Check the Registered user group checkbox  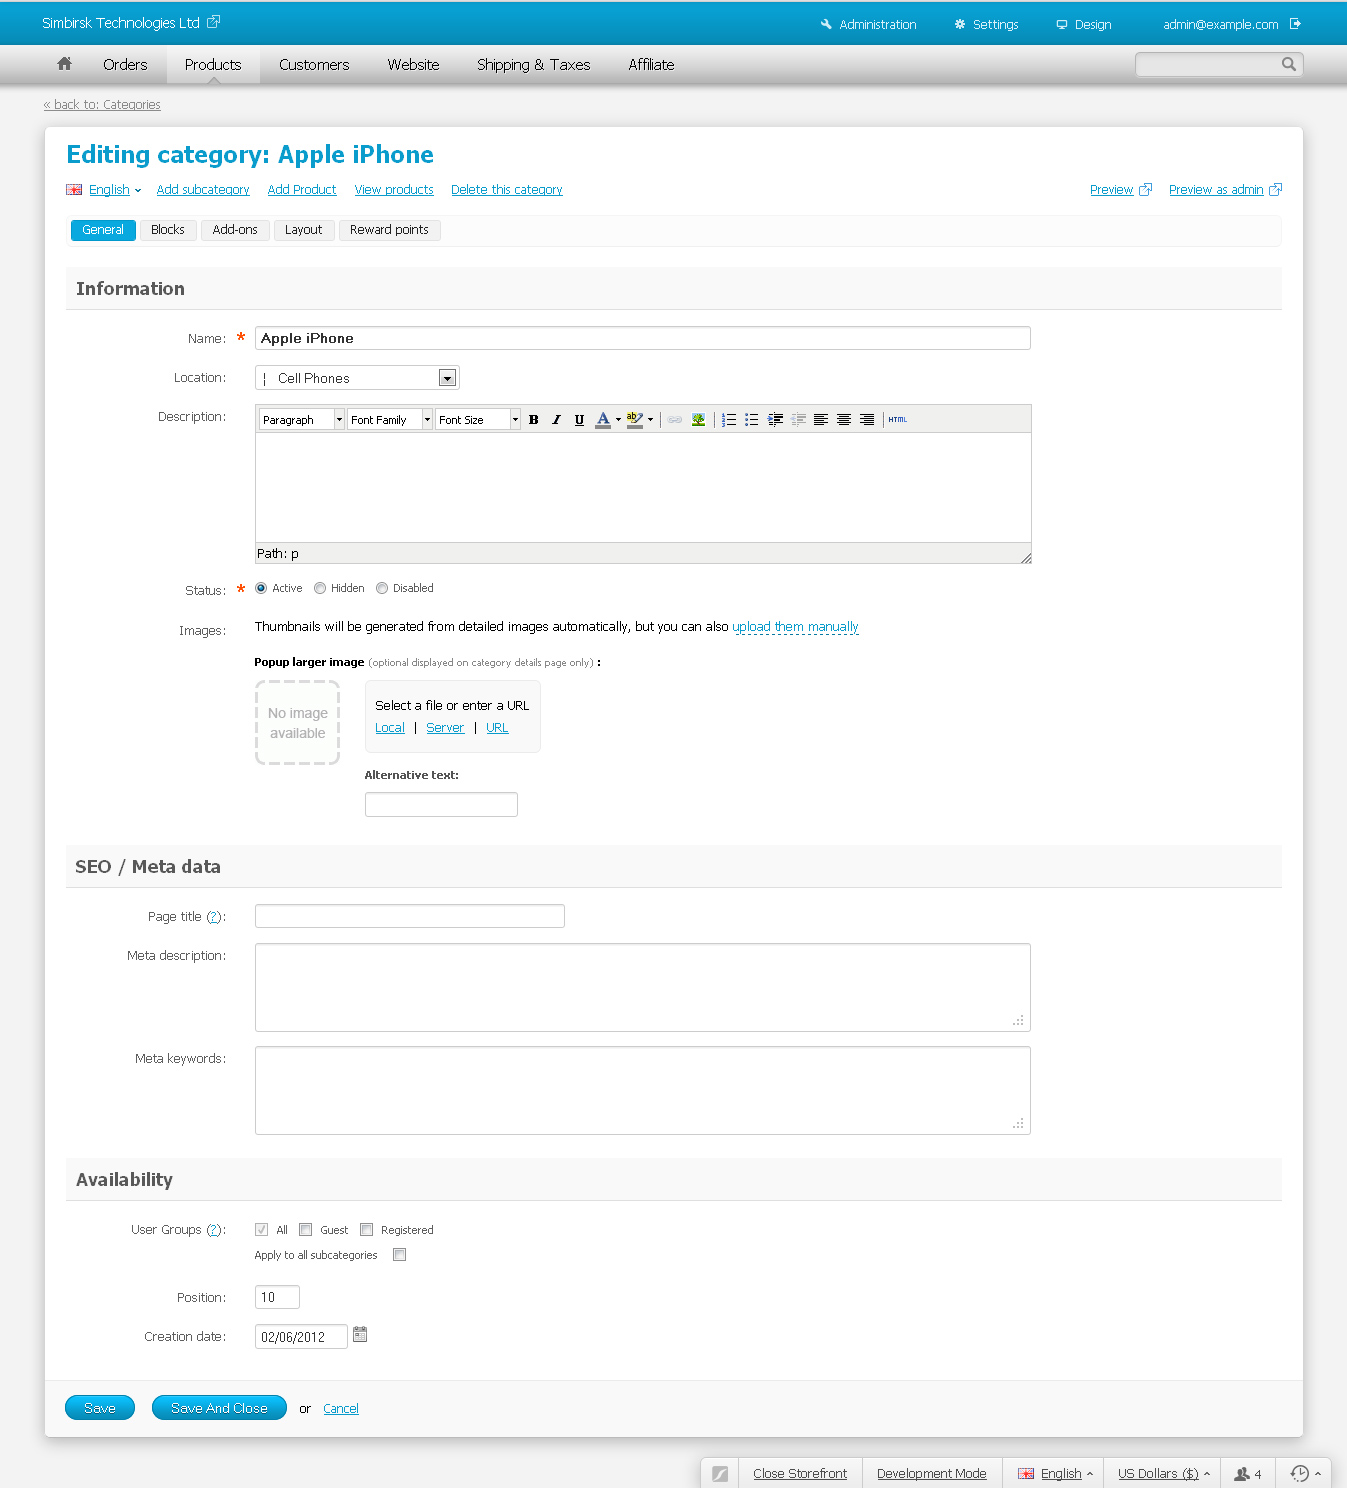coord(367,1230)
